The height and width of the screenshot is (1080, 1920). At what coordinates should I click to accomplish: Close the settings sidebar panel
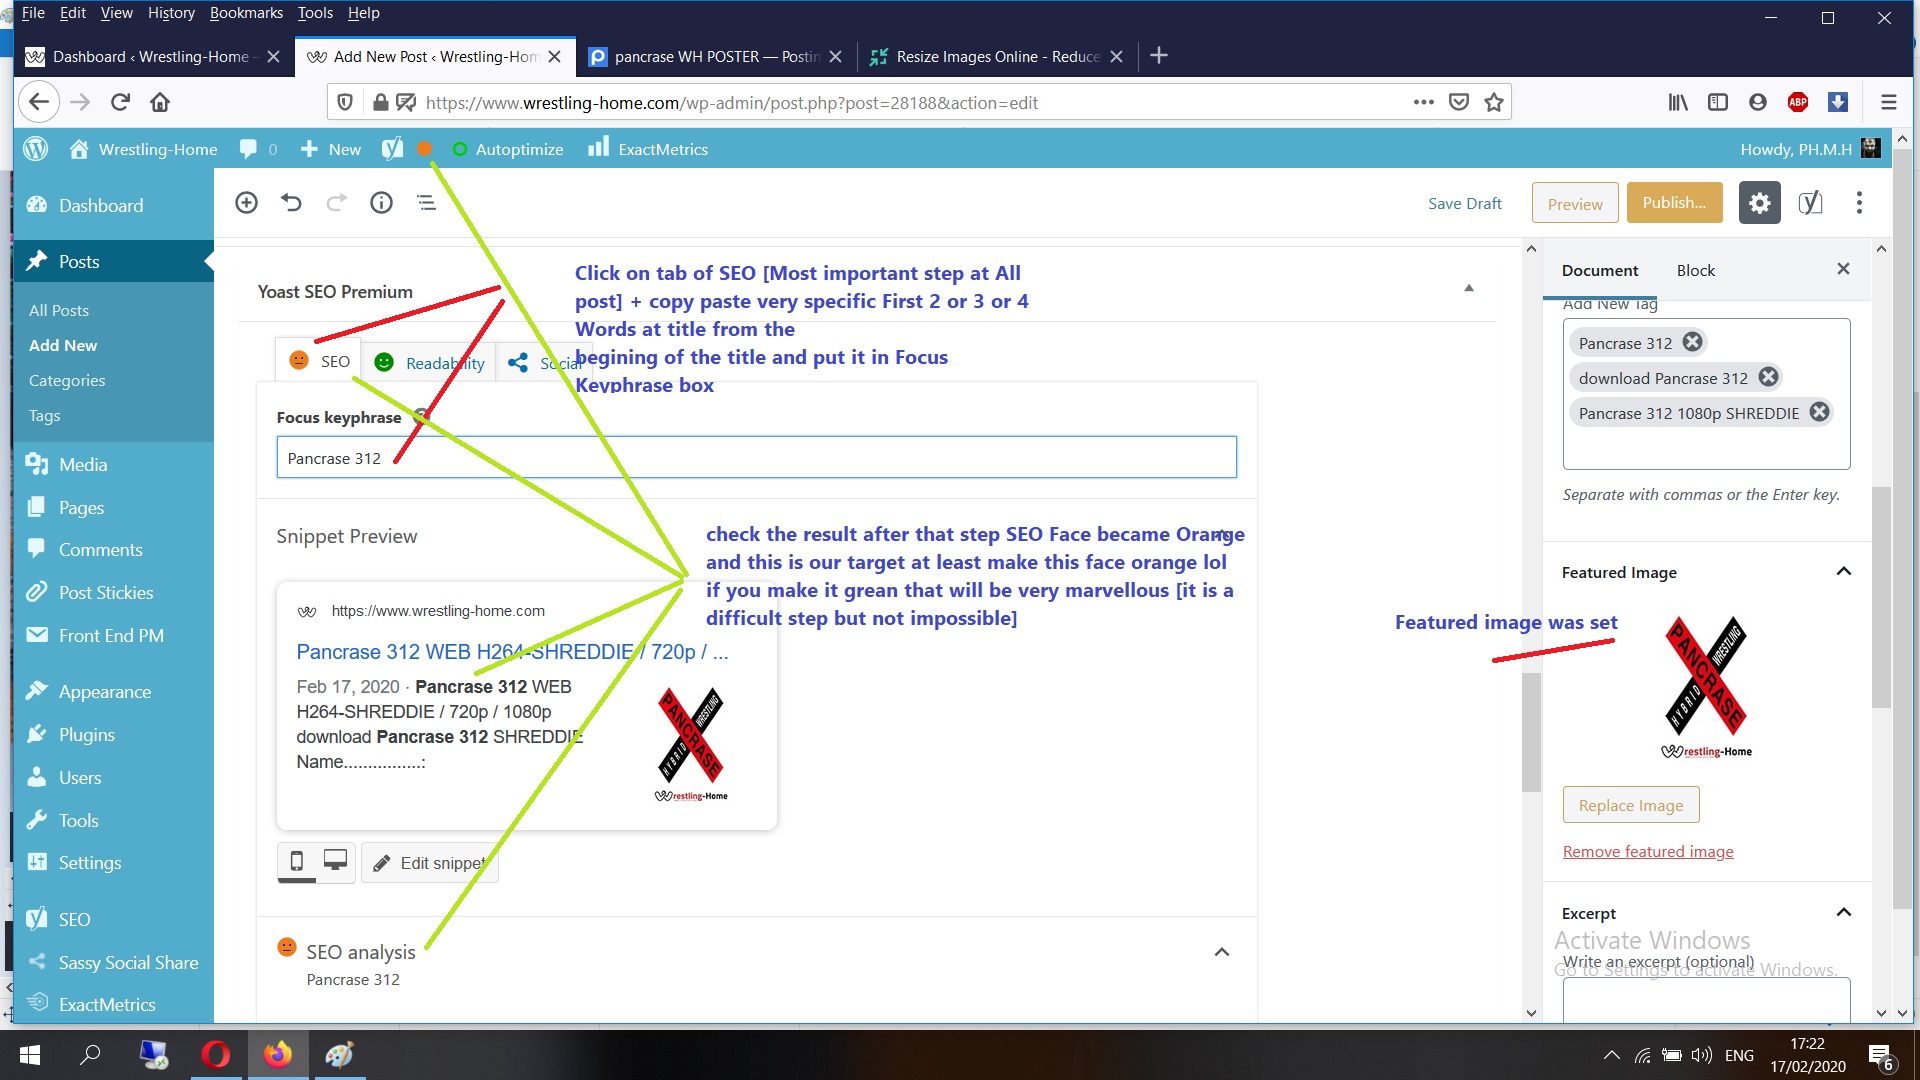1843,269
